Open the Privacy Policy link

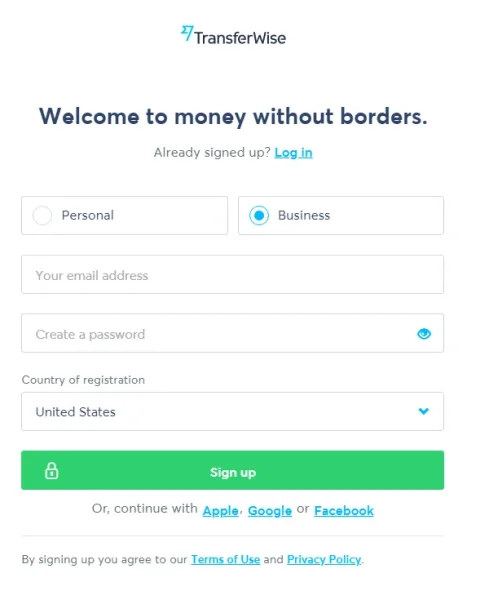click(x=324, y=559)
